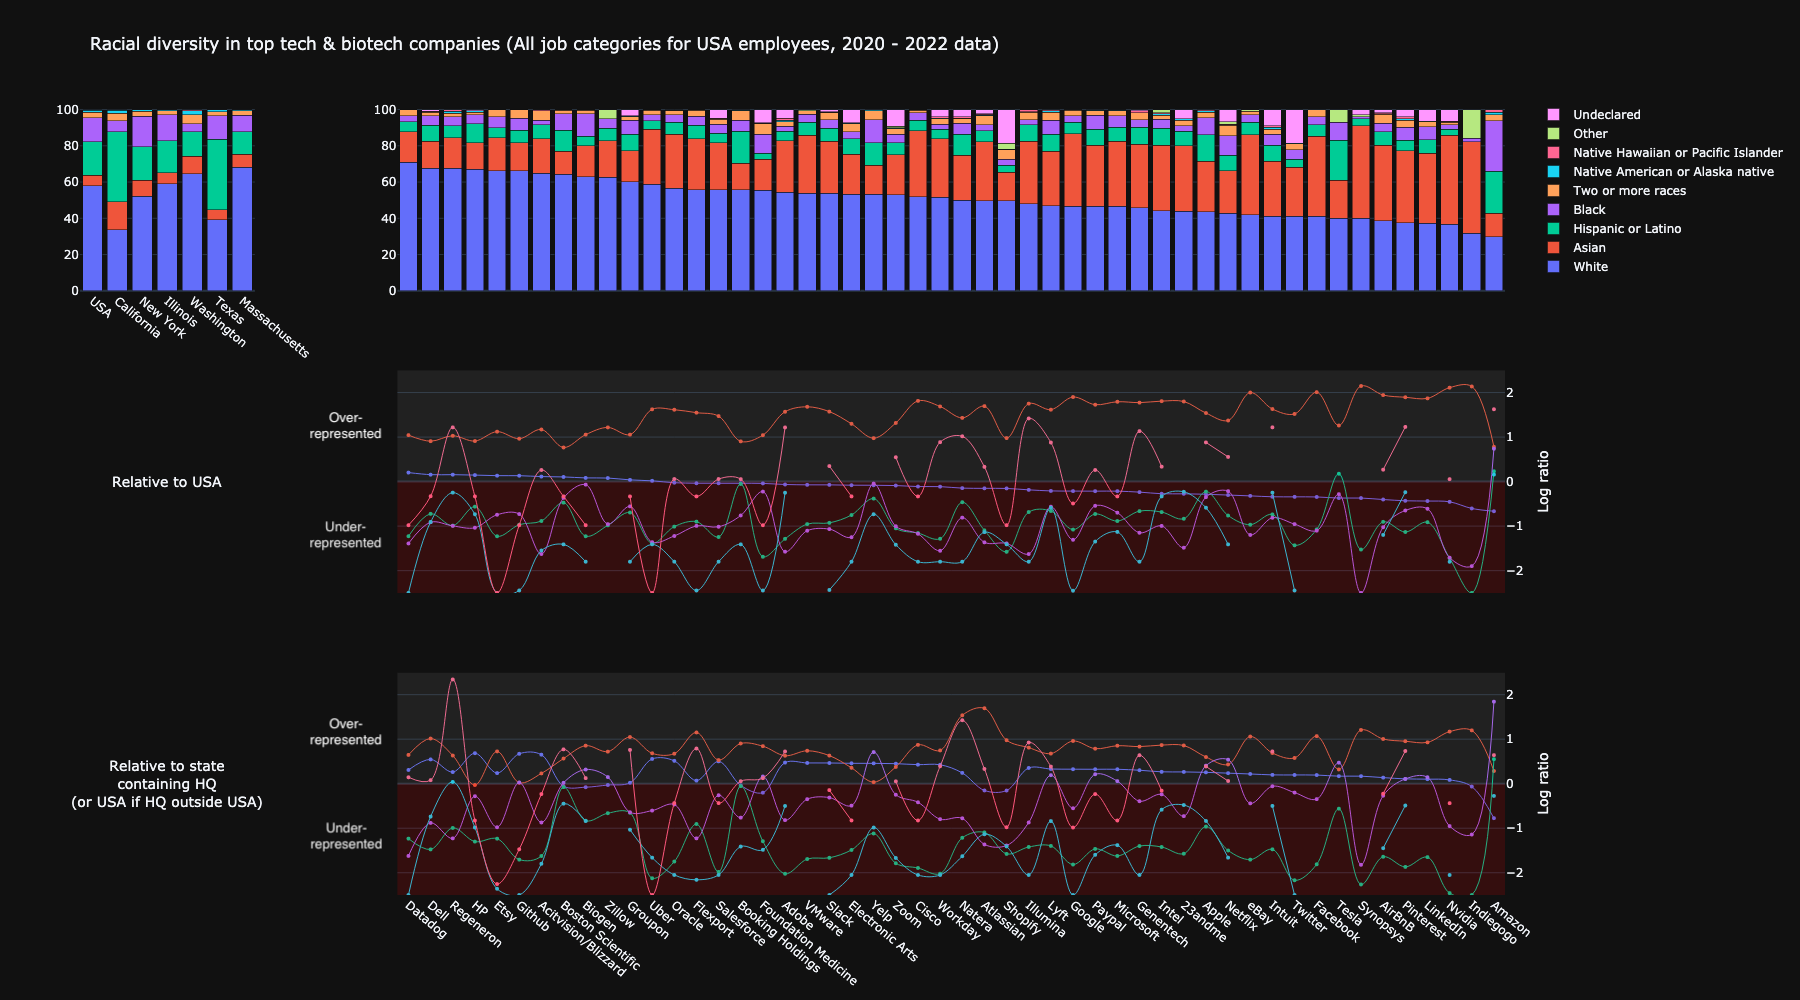Click the 'Relative to USA' annotation
This screenshot has width=1800, height=1000.
pos(166,482)
